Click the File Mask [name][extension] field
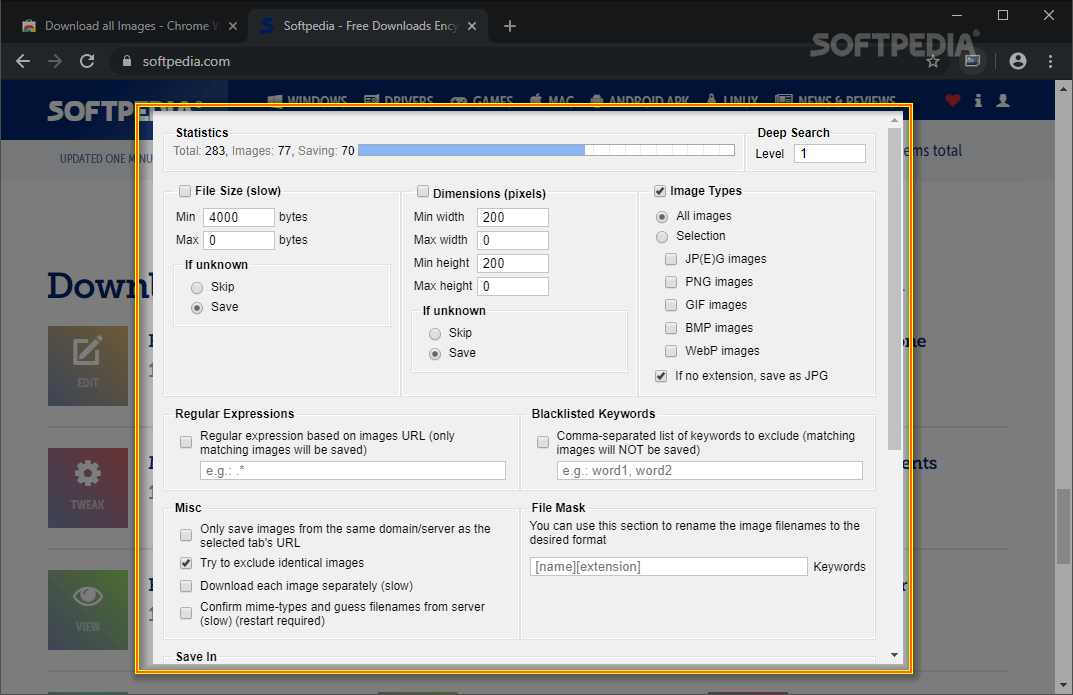 coord(669,566)
